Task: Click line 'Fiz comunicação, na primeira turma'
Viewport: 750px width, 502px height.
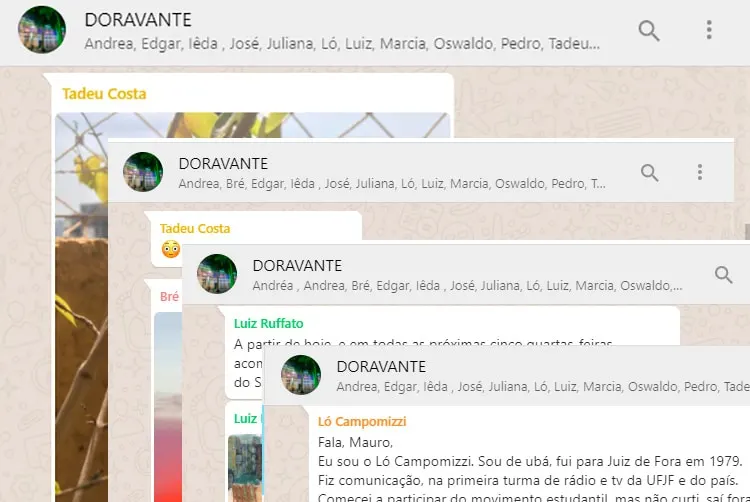Action: 528,480
